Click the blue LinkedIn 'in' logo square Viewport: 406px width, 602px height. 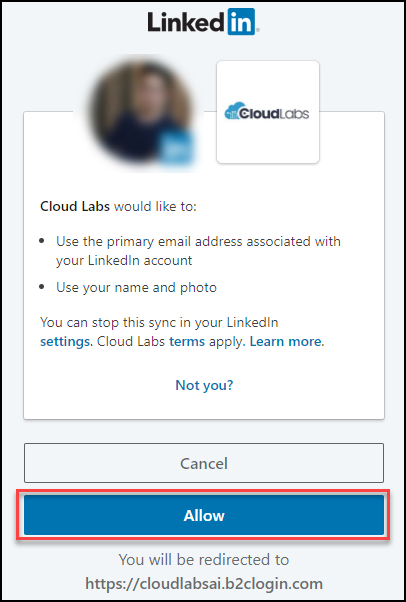(241, 22)
